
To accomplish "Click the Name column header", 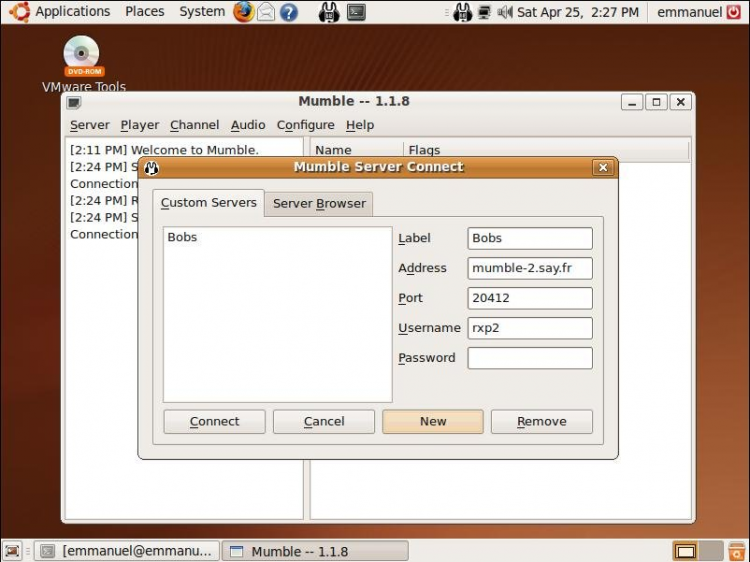I will click(357, 150).
